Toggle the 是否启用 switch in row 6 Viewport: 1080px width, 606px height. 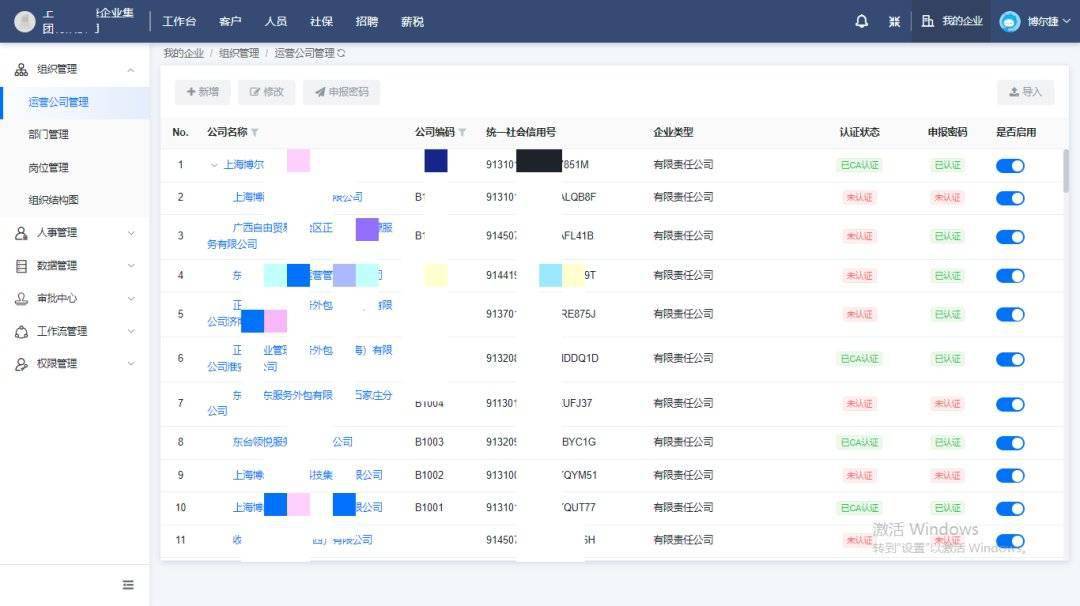point(1010,359)
